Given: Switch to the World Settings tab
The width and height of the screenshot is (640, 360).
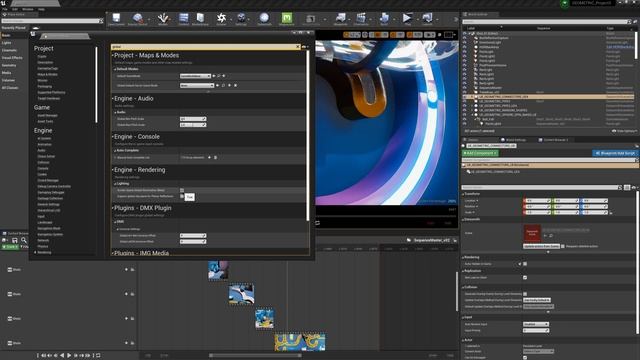Looking at the screenshot, I should coord(513,140).
